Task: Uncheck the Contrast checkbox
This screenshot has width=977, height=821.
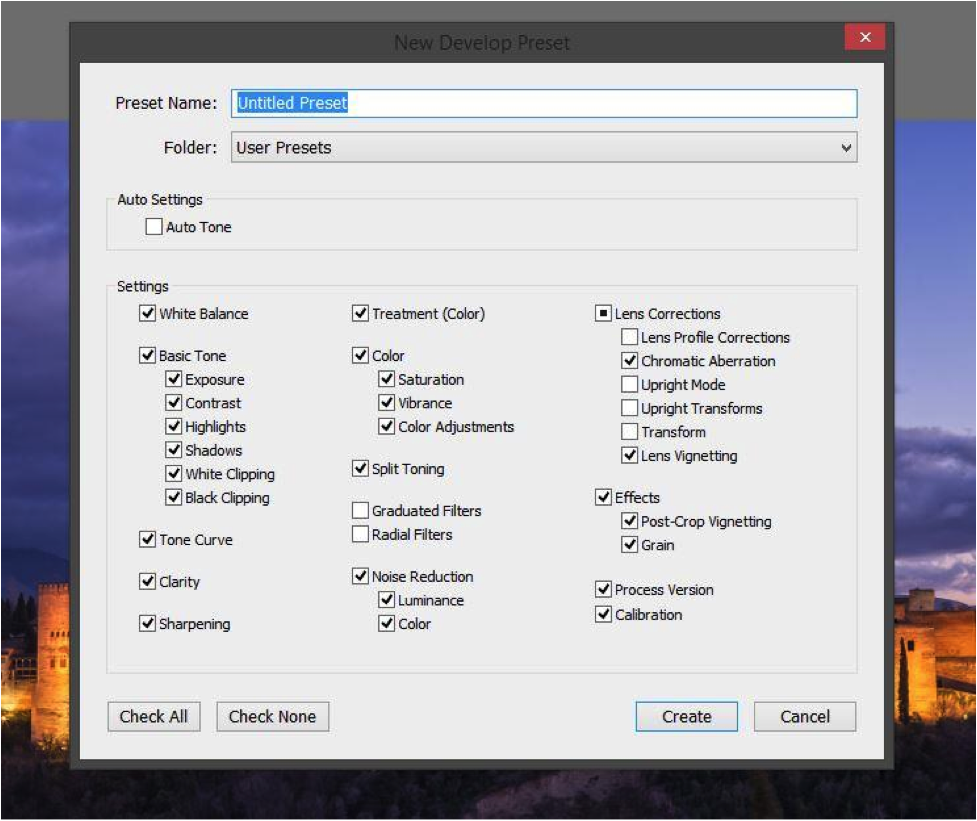Action: [x=174, y=402]
